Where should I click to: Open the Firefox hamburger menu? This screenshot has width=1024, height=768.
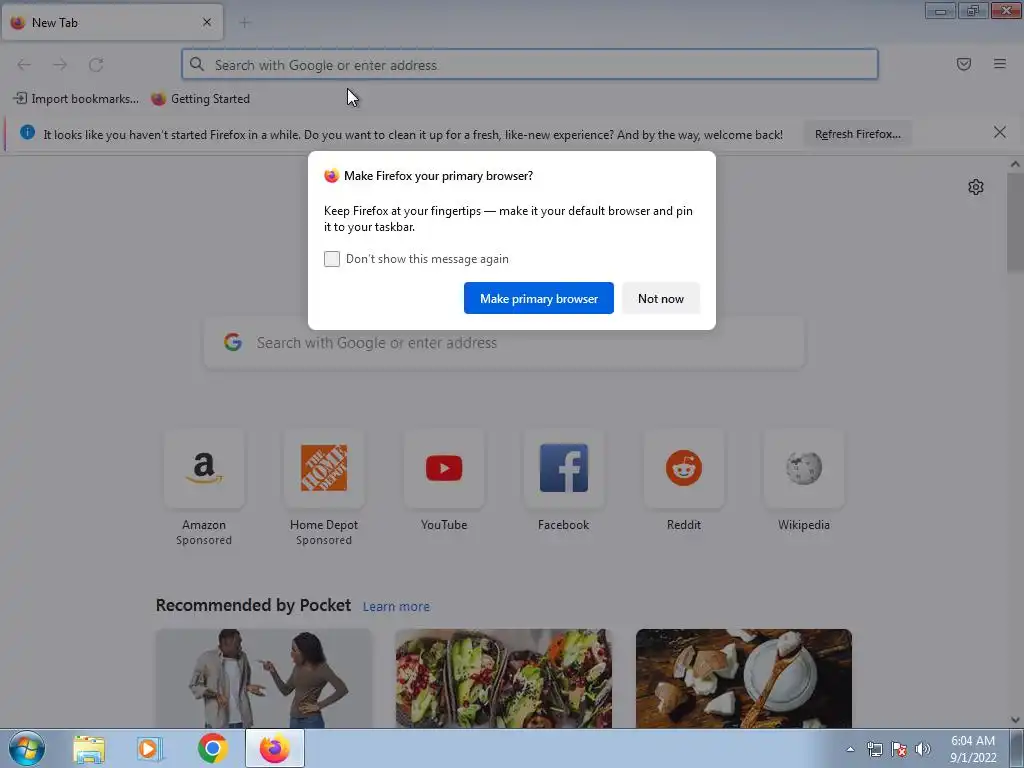tap(999, 64)
